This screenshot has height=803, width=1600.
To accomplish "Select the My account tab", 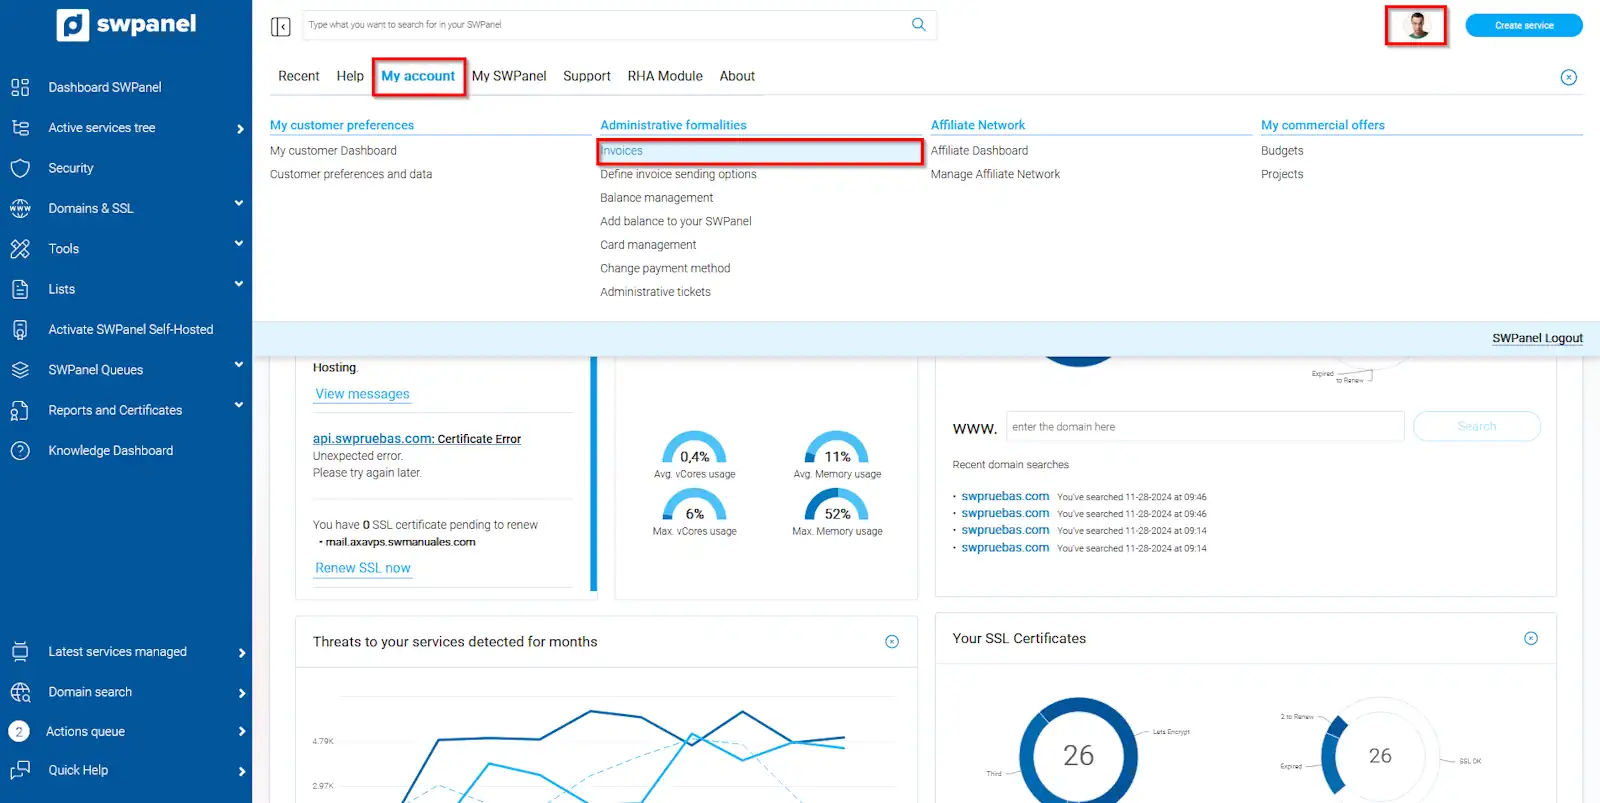I will point(418,76).
